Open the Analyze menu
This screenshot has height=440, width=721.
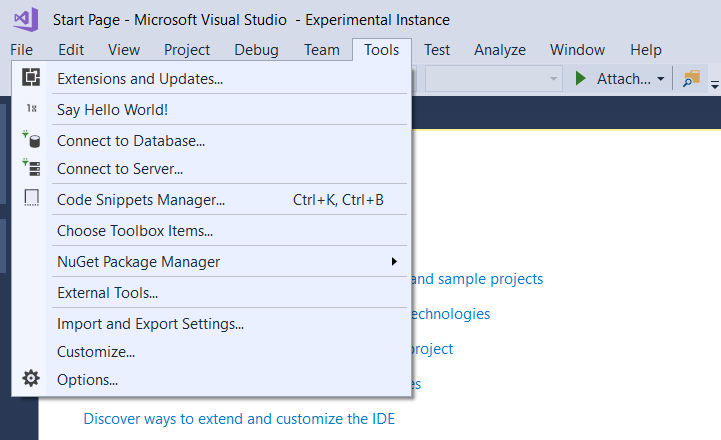pyautogui.click(x=500, y=50)
